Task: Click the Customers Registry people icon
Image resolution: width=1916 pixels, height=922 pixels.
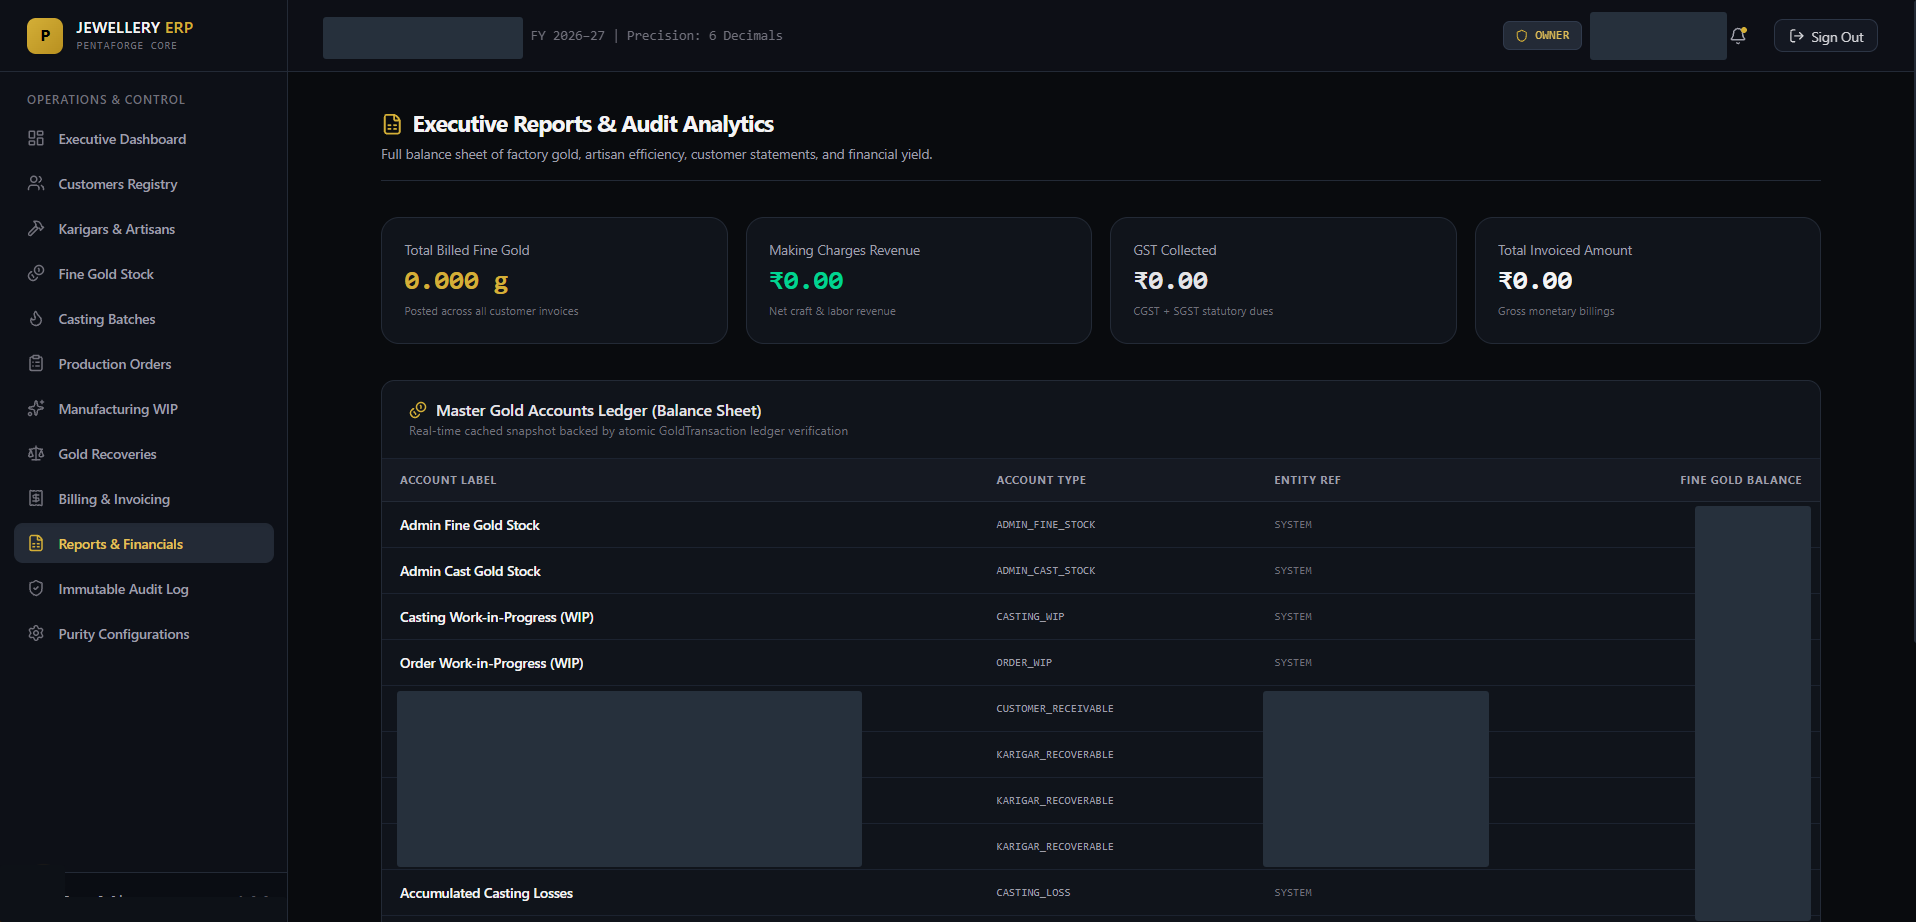Action: [36, 183]
